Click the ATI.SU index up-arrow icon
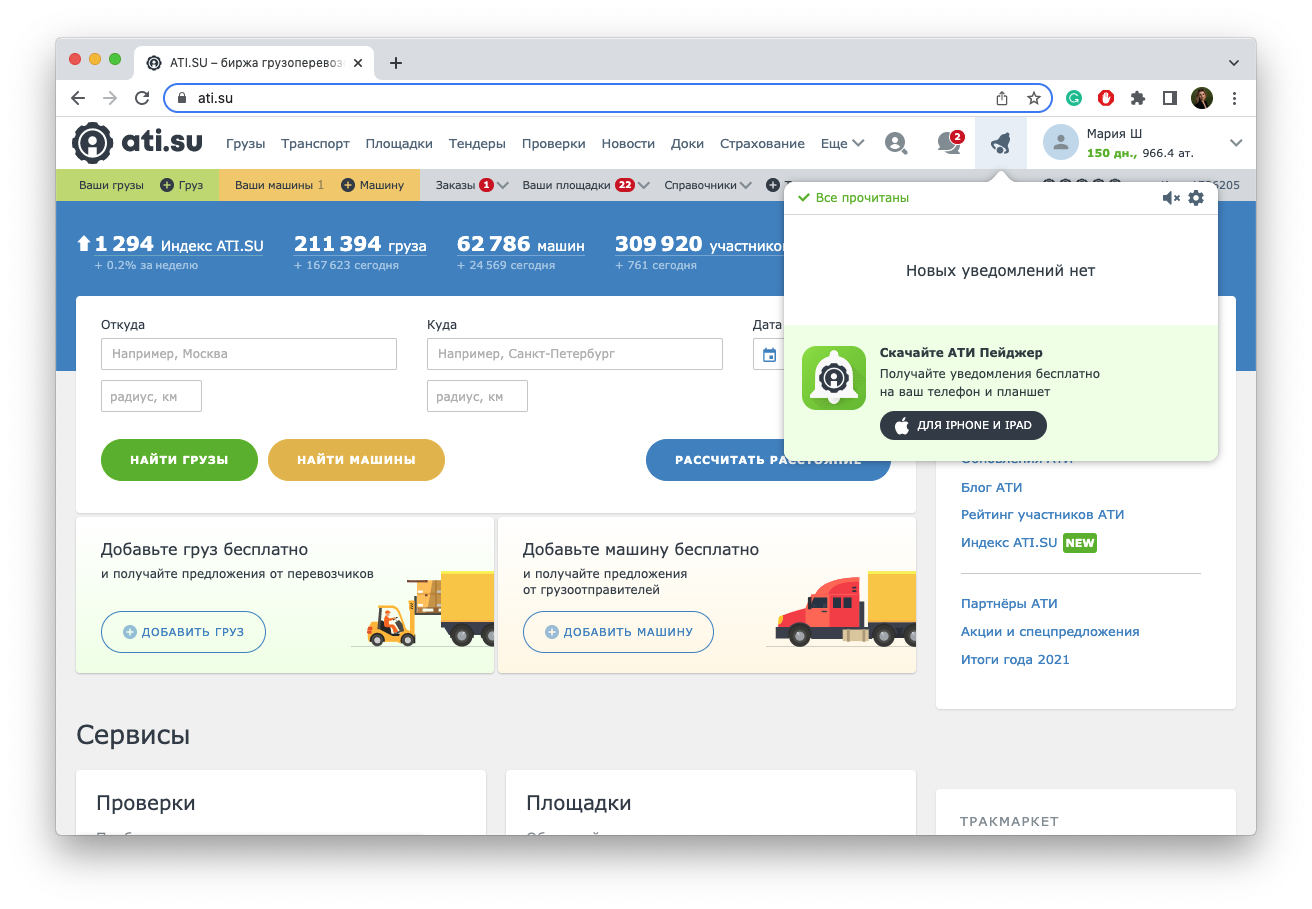 84,243
